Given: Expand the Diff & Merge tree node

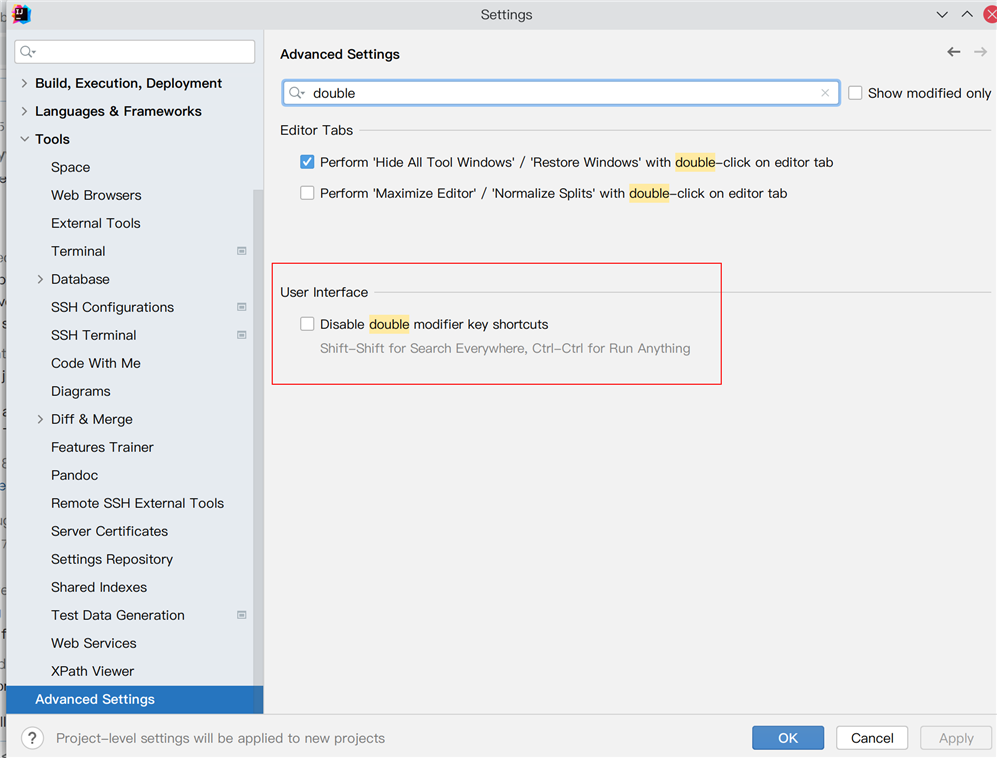Looking at the screenshot, I should coord(40,419).
